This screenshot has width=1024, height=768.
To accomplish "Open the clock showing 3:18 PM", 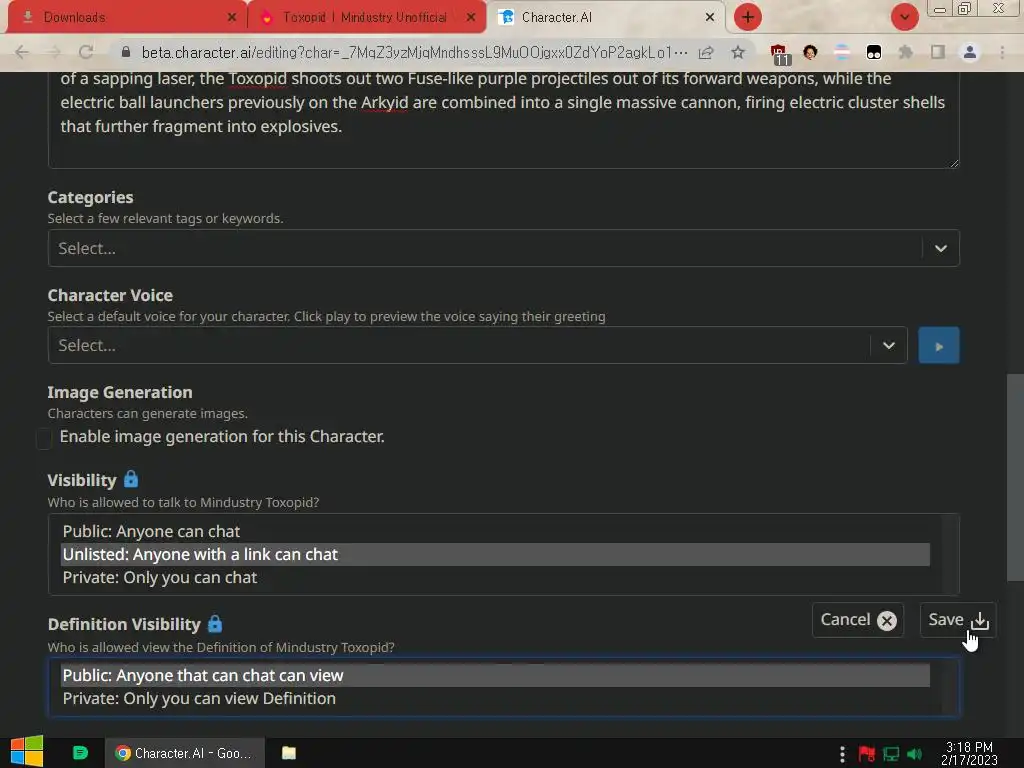I will tap(969, 754).
